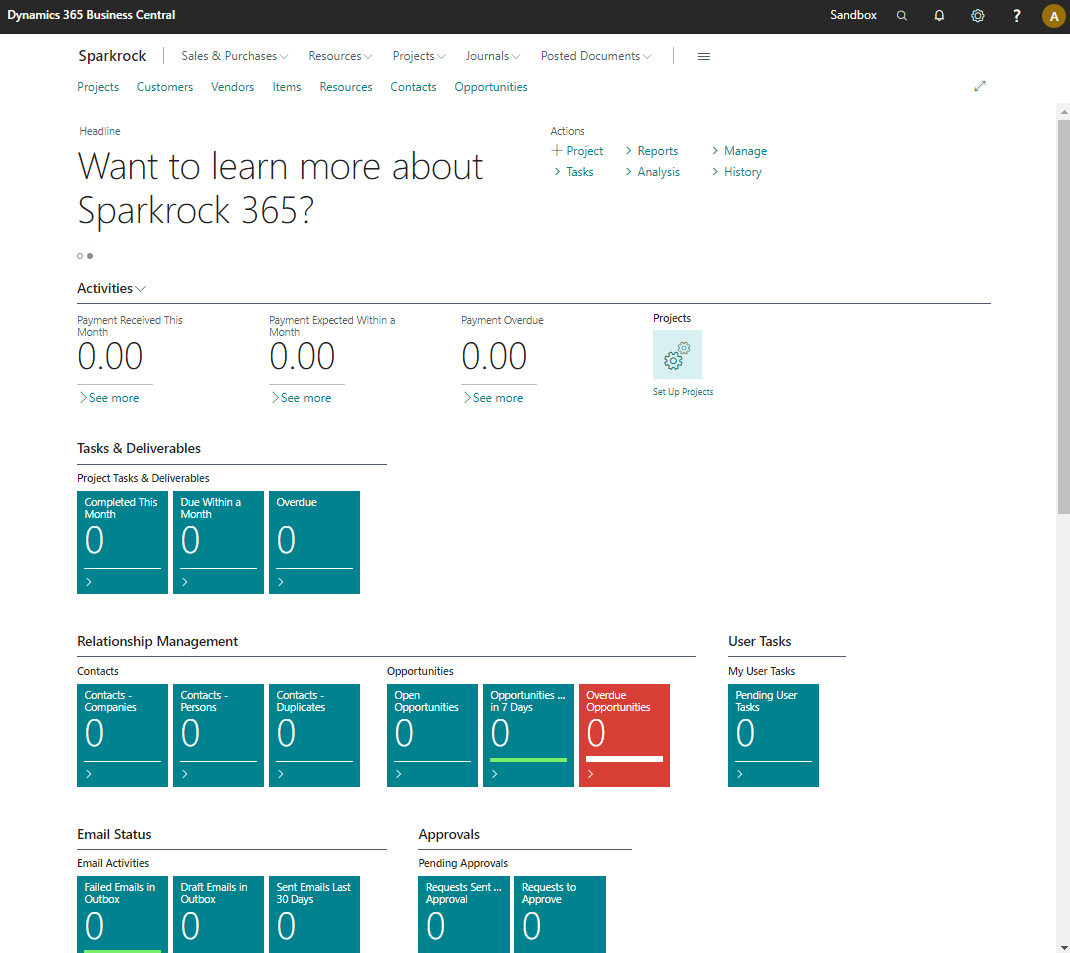1070x953 pixels.
Task: Open the Opportunities navigation link
Action: click(x=491, y=87)
